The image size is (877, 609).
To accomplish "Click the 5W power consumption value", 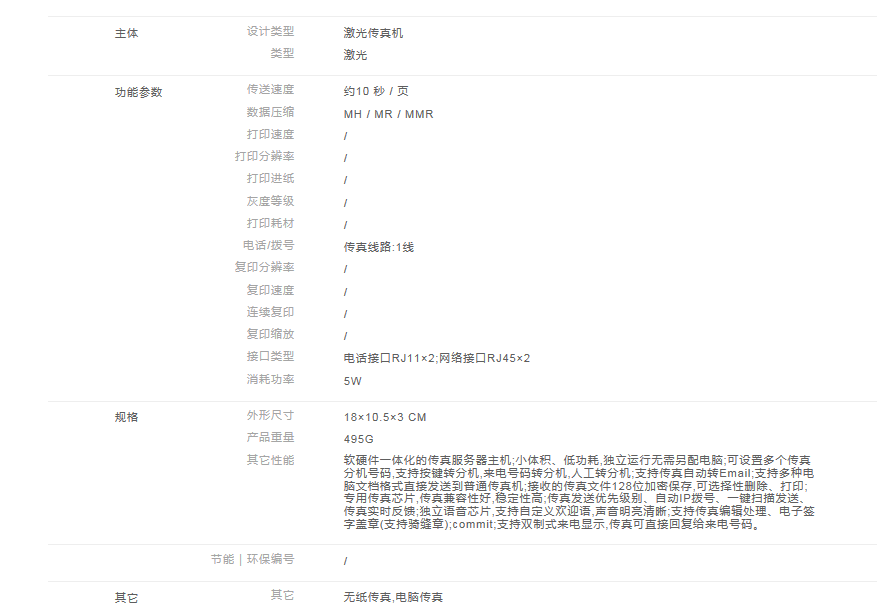I will click(x=352, y=381).
